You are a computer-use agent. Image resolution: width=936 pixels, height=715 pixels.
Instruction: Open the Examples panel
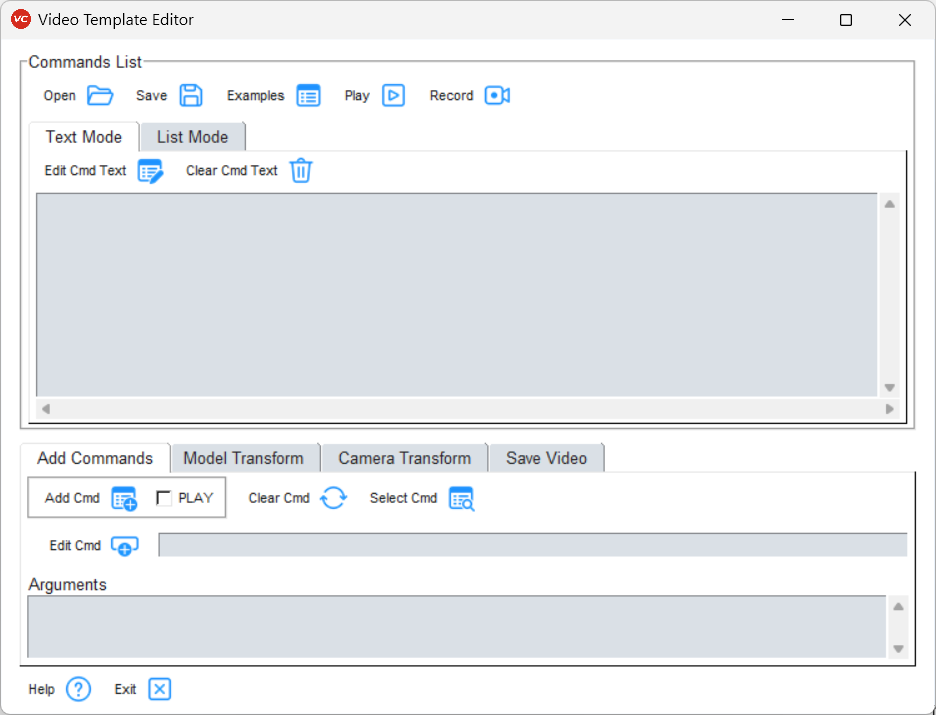308,95
